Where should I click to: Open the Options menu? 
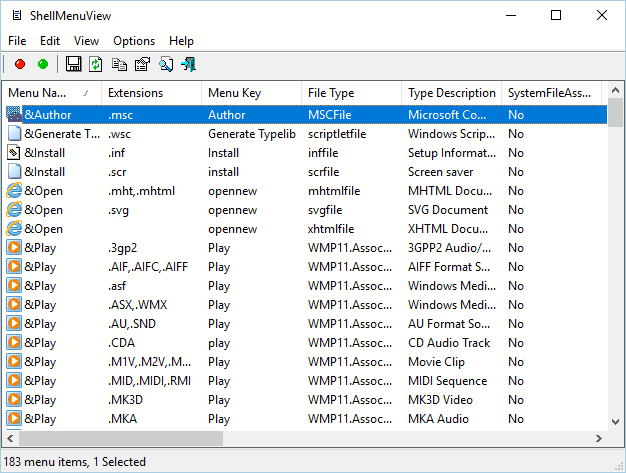134,41
